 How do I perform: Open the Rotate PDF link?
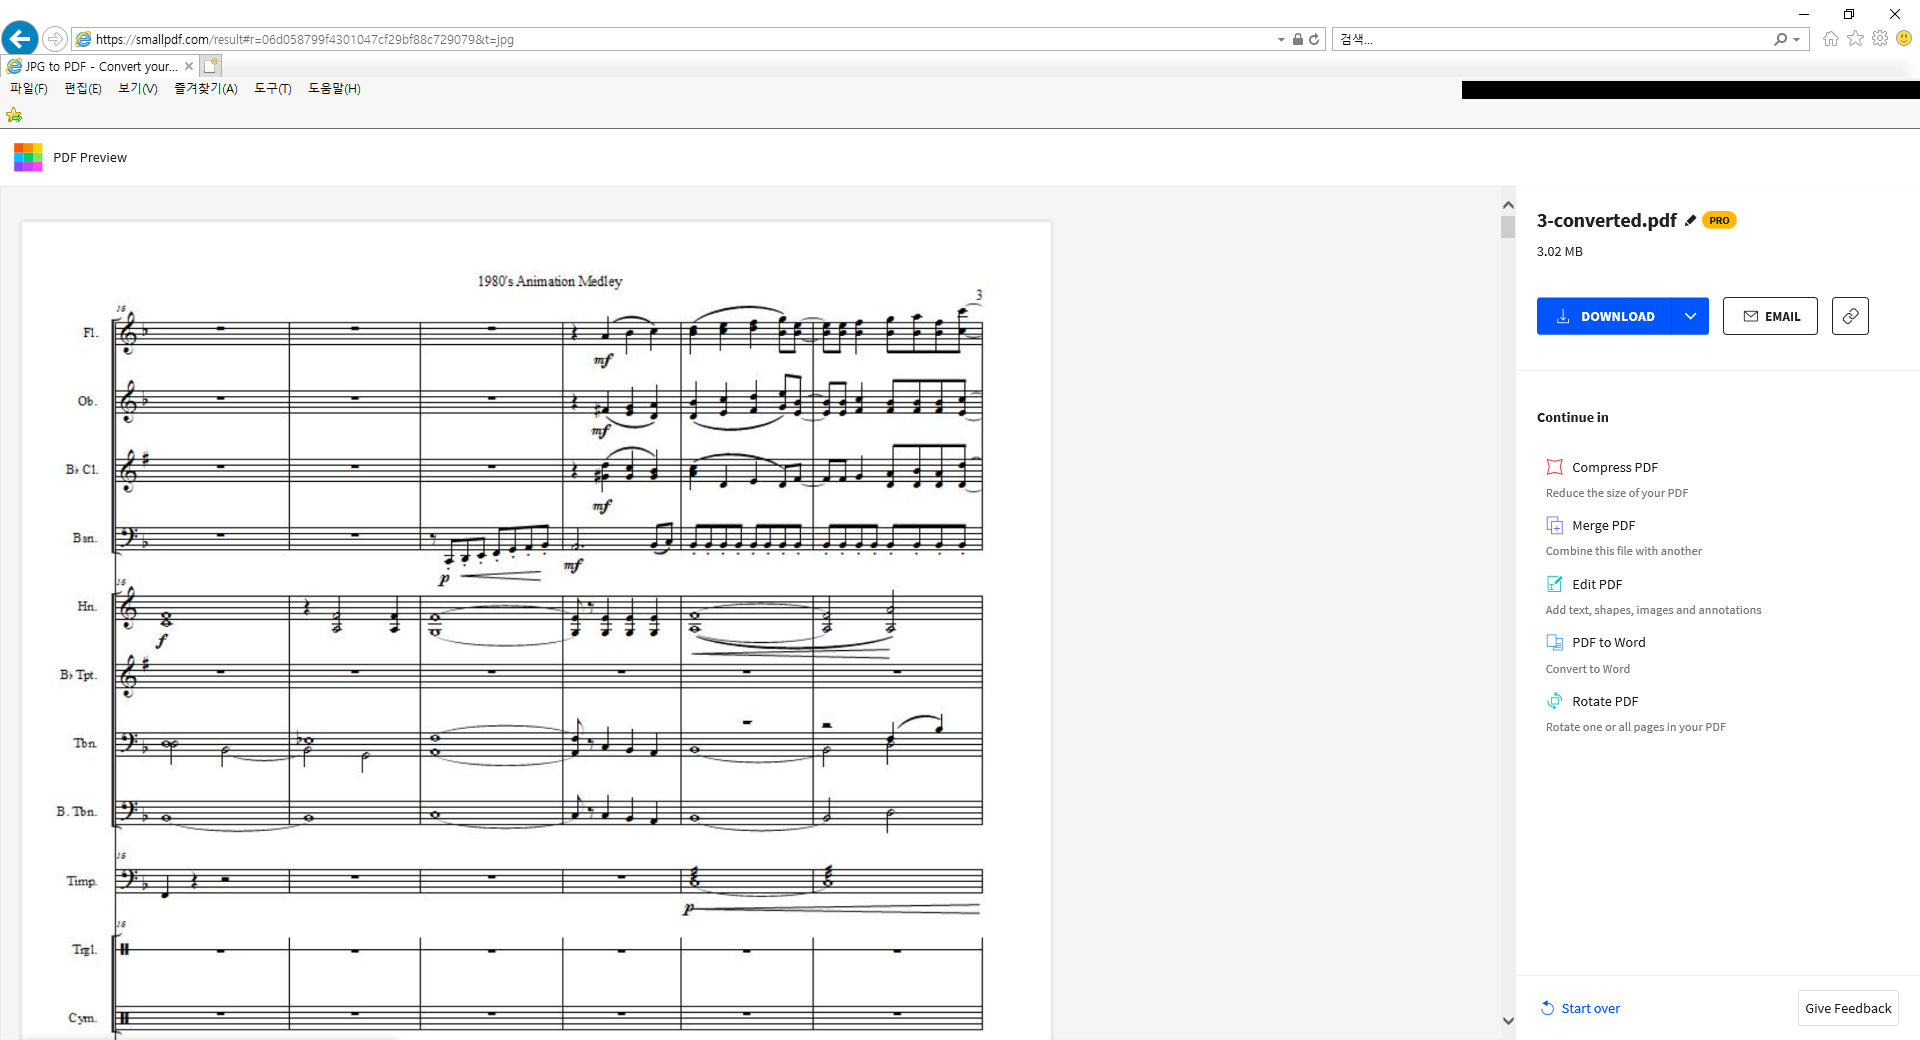(x=1605, y=701)
